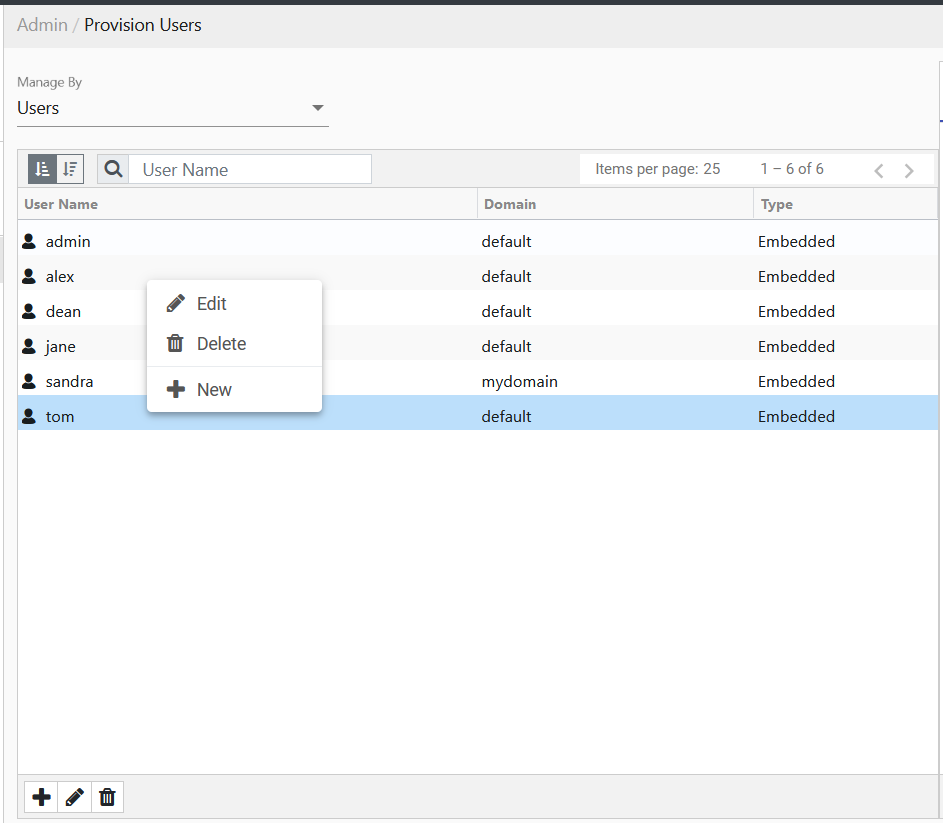
Task: Select the jane user name
Action: point(60,347)
